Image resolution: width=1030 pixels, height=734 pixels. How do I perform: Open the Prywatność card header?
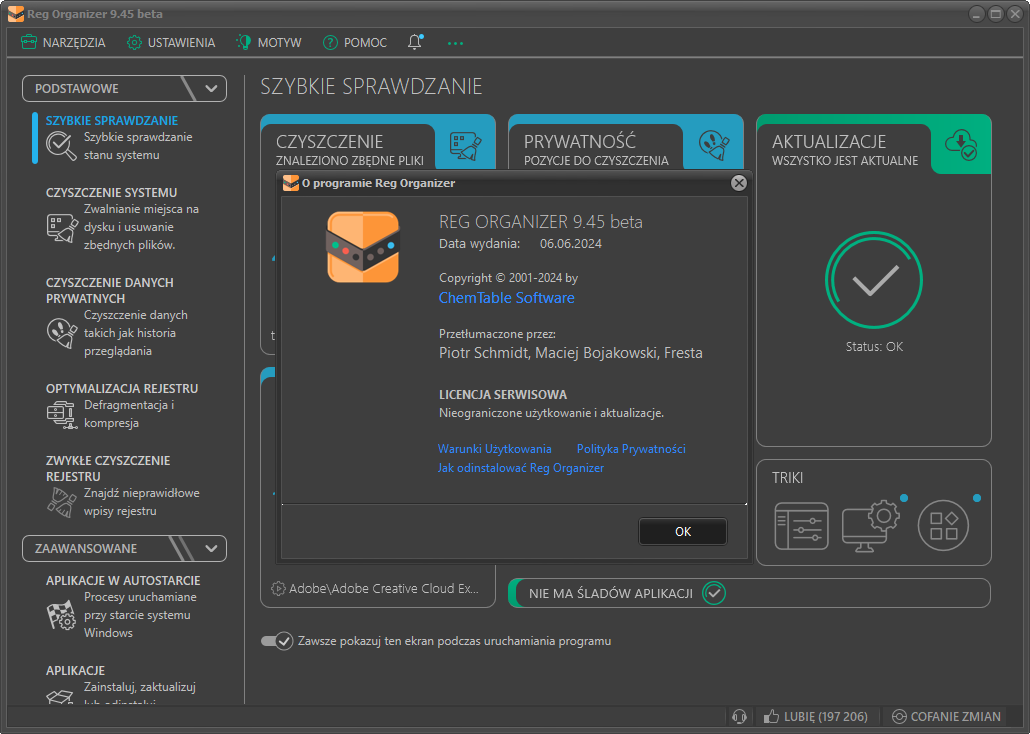(x=596, y=150)
